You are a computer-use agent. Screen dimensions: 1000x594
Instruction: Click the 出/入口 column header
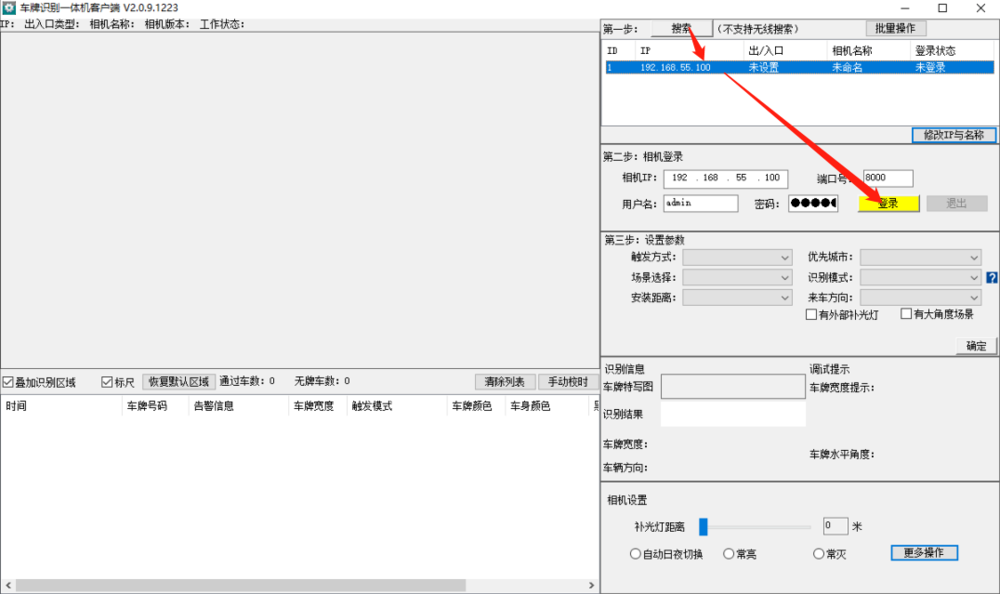point(785,50)
